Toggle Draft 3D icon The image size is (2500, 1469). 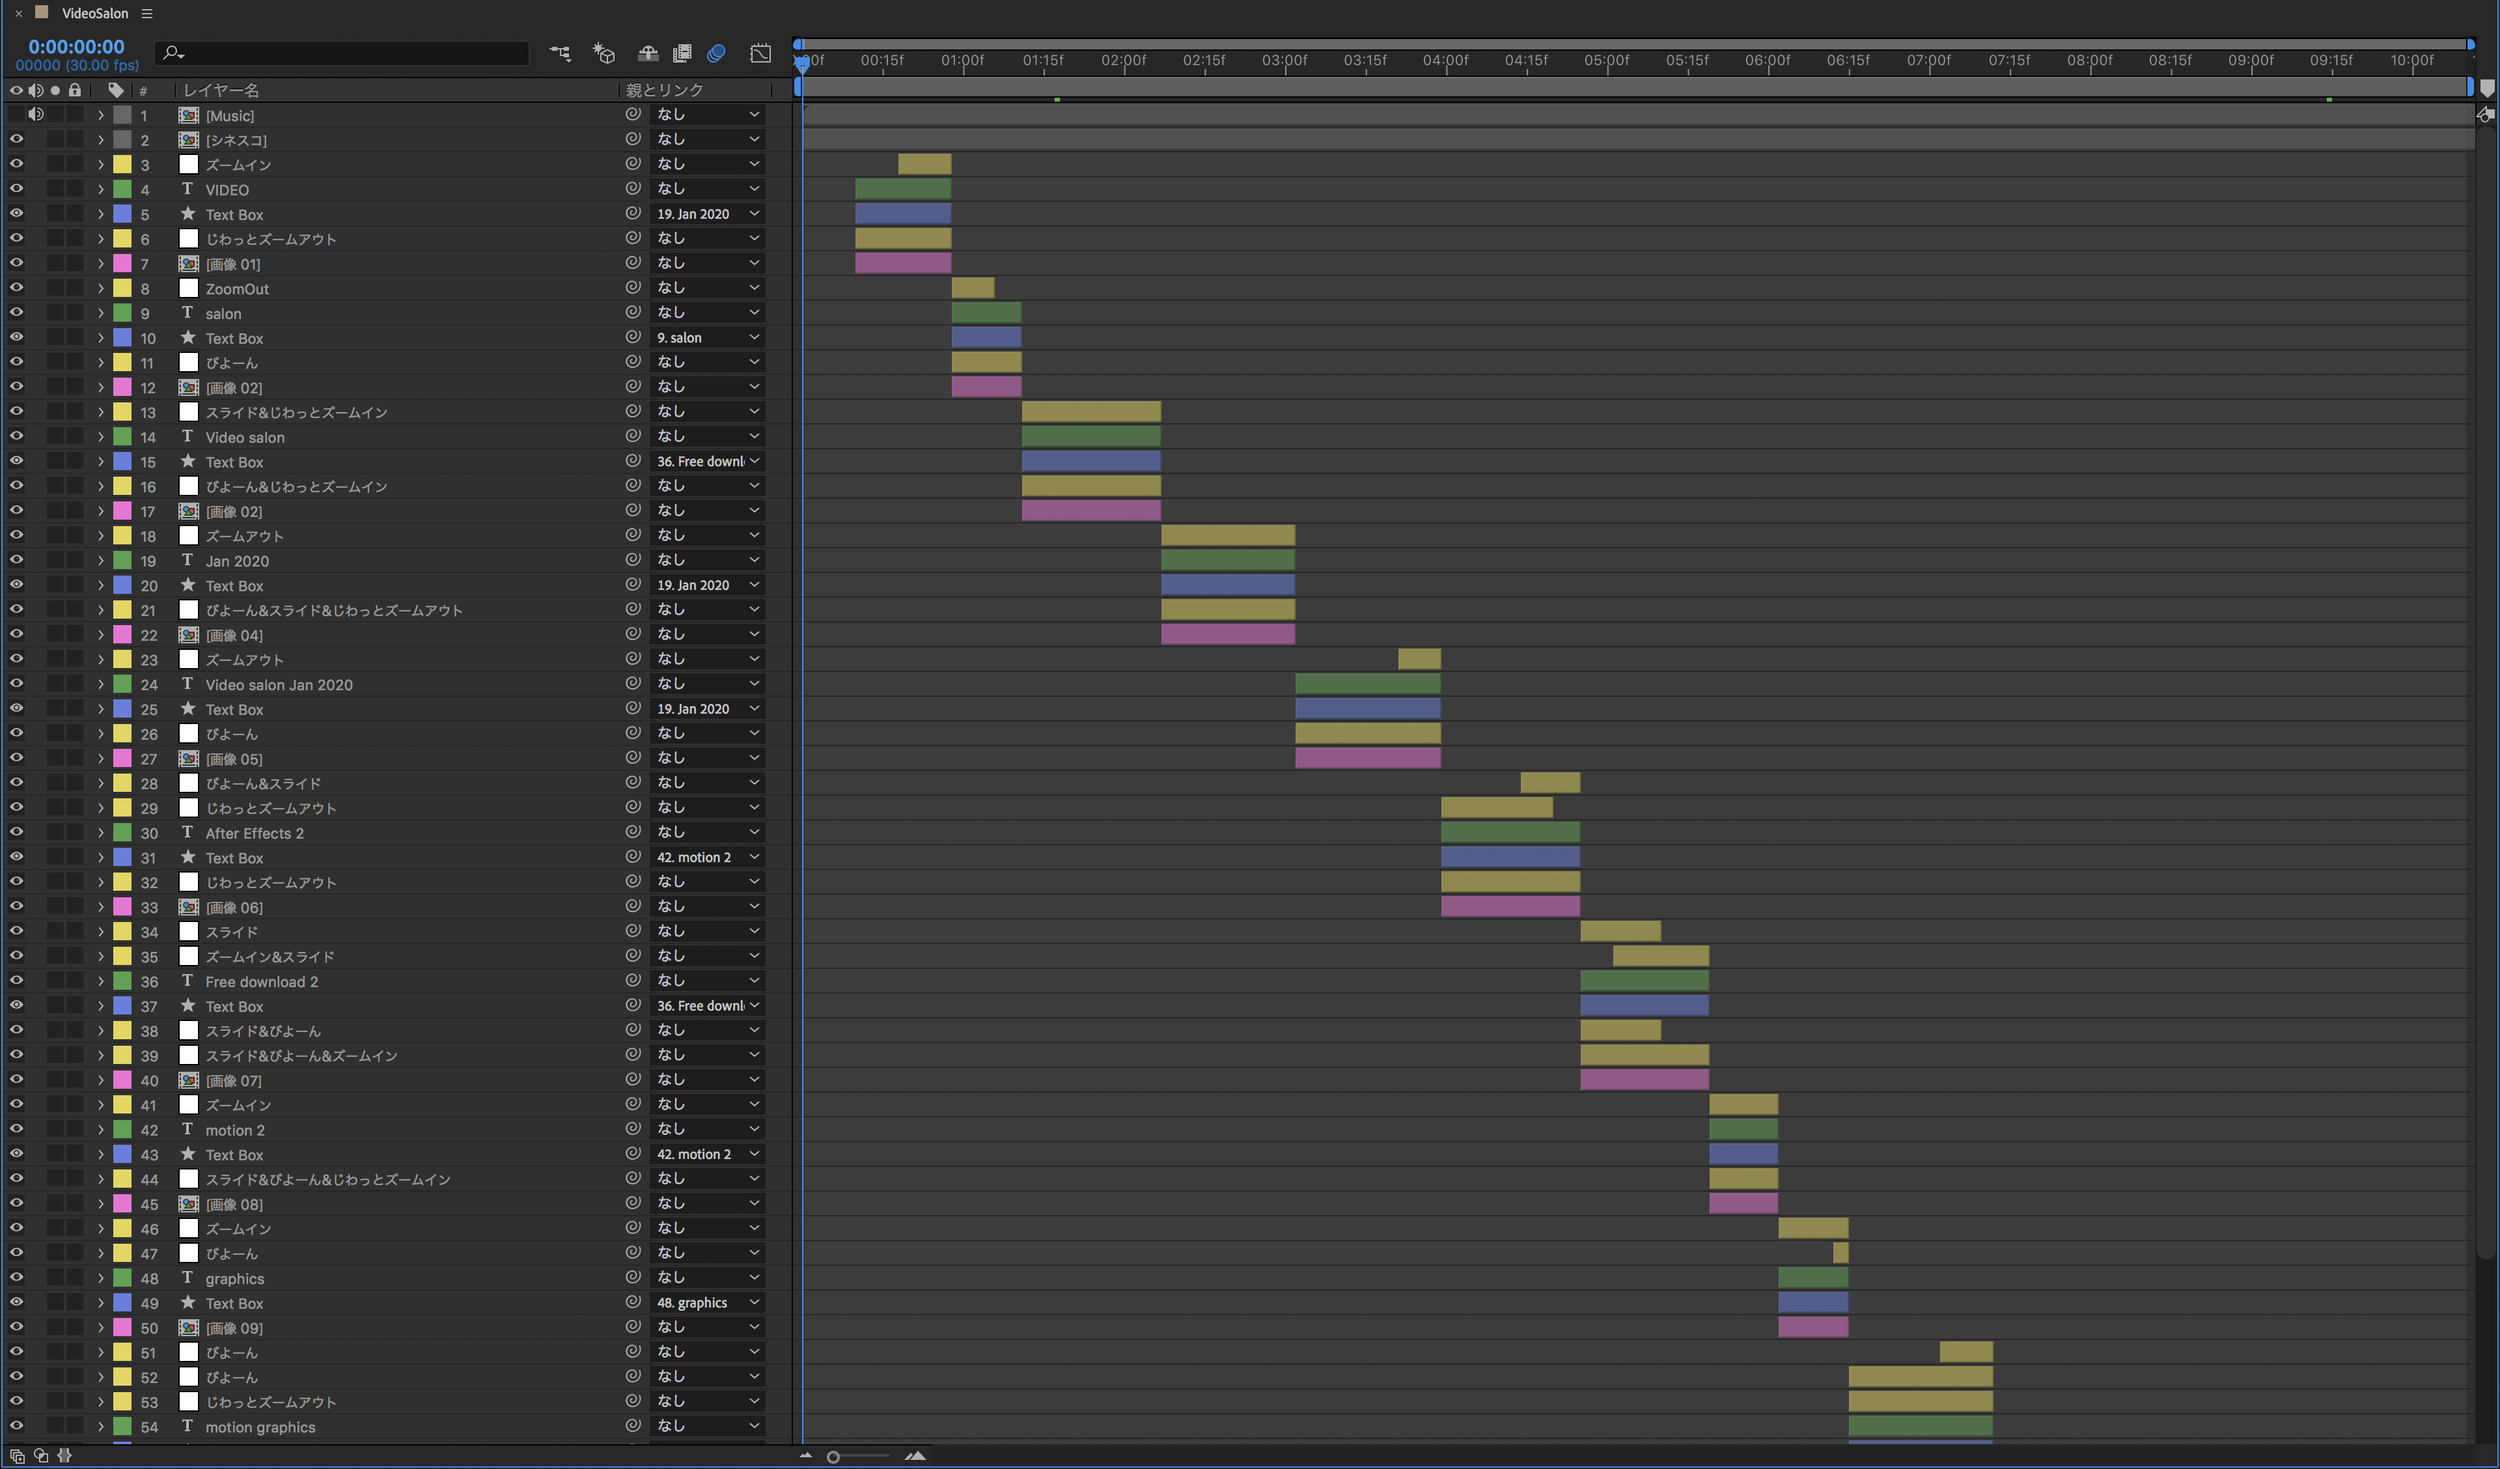(603, 53)
